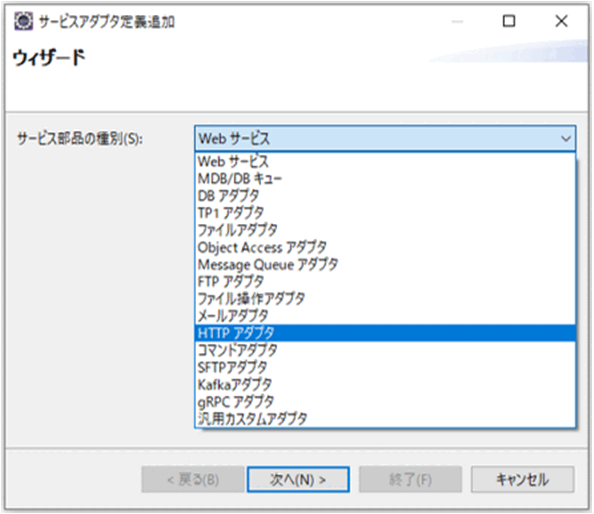The height and width of the screenshot is (514, 594).
Task: Click the wizard application icon in title bar
Action: tap(23, 21)
